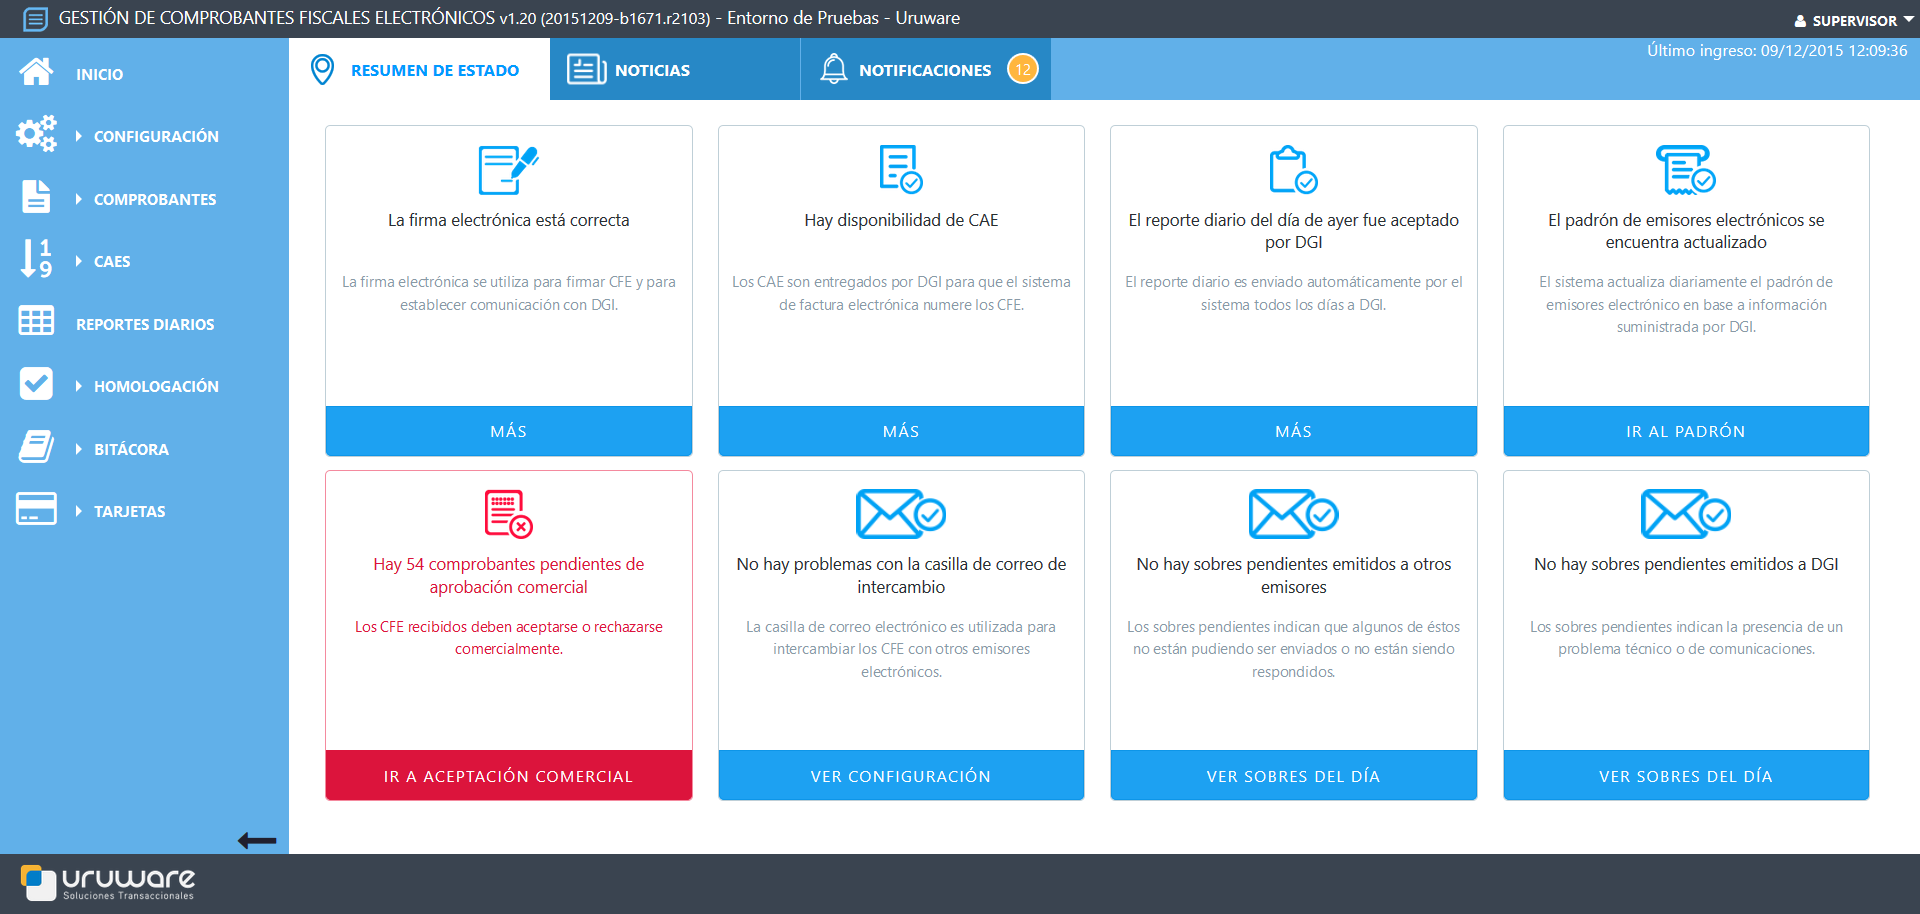The height and width of the screenshot is (914, 1920).
Task: Expand the CAES sidebar menu
Action: point(111,261)
